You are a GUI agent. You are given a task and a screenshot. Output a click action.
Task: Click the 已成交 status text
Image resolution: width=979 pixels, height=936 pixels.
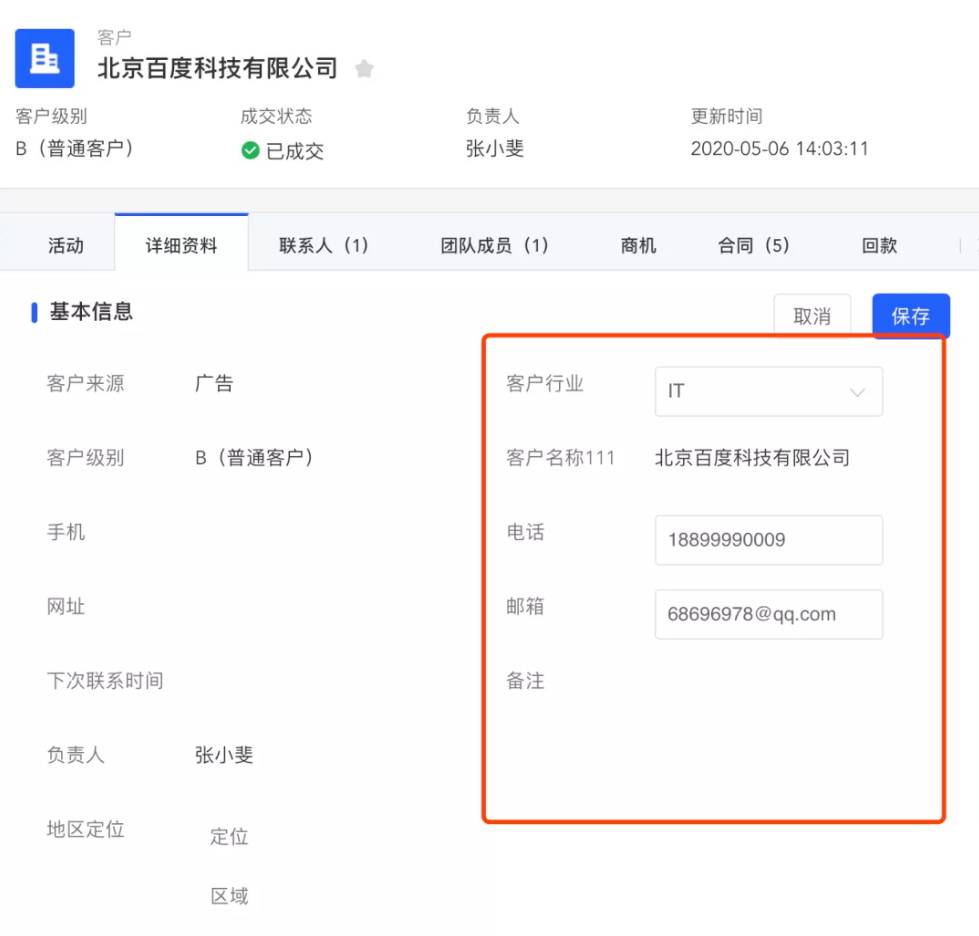coord(295,150)
